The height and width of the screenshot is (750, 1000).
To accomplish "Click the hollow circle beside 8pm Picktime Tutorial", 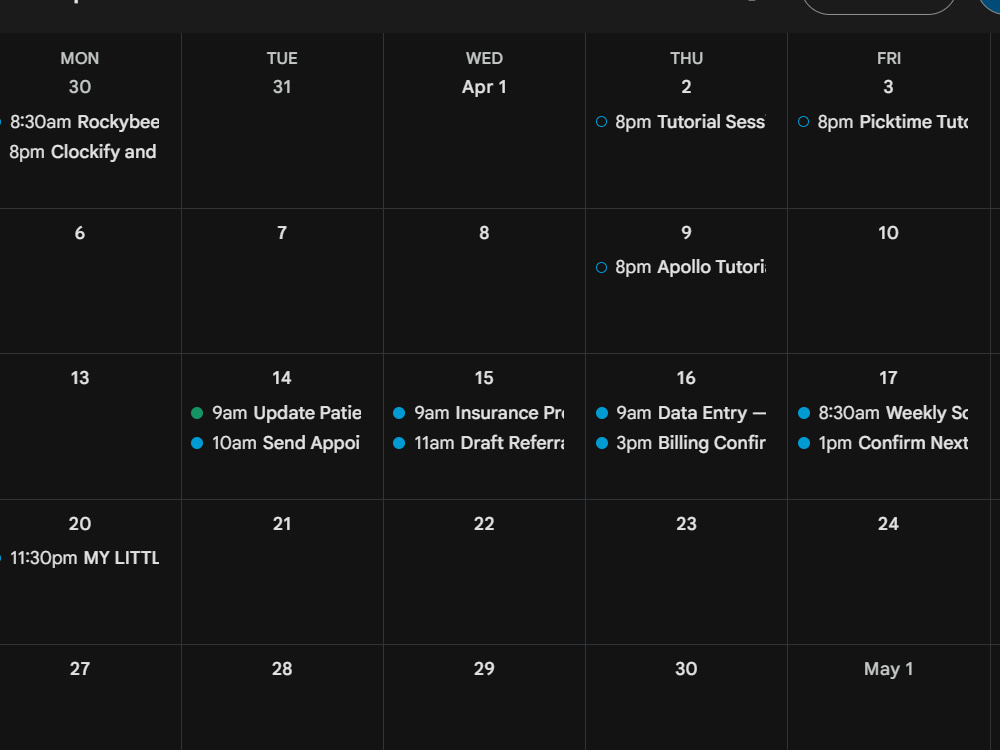I will pyautogui.click(x=804, y=122).
